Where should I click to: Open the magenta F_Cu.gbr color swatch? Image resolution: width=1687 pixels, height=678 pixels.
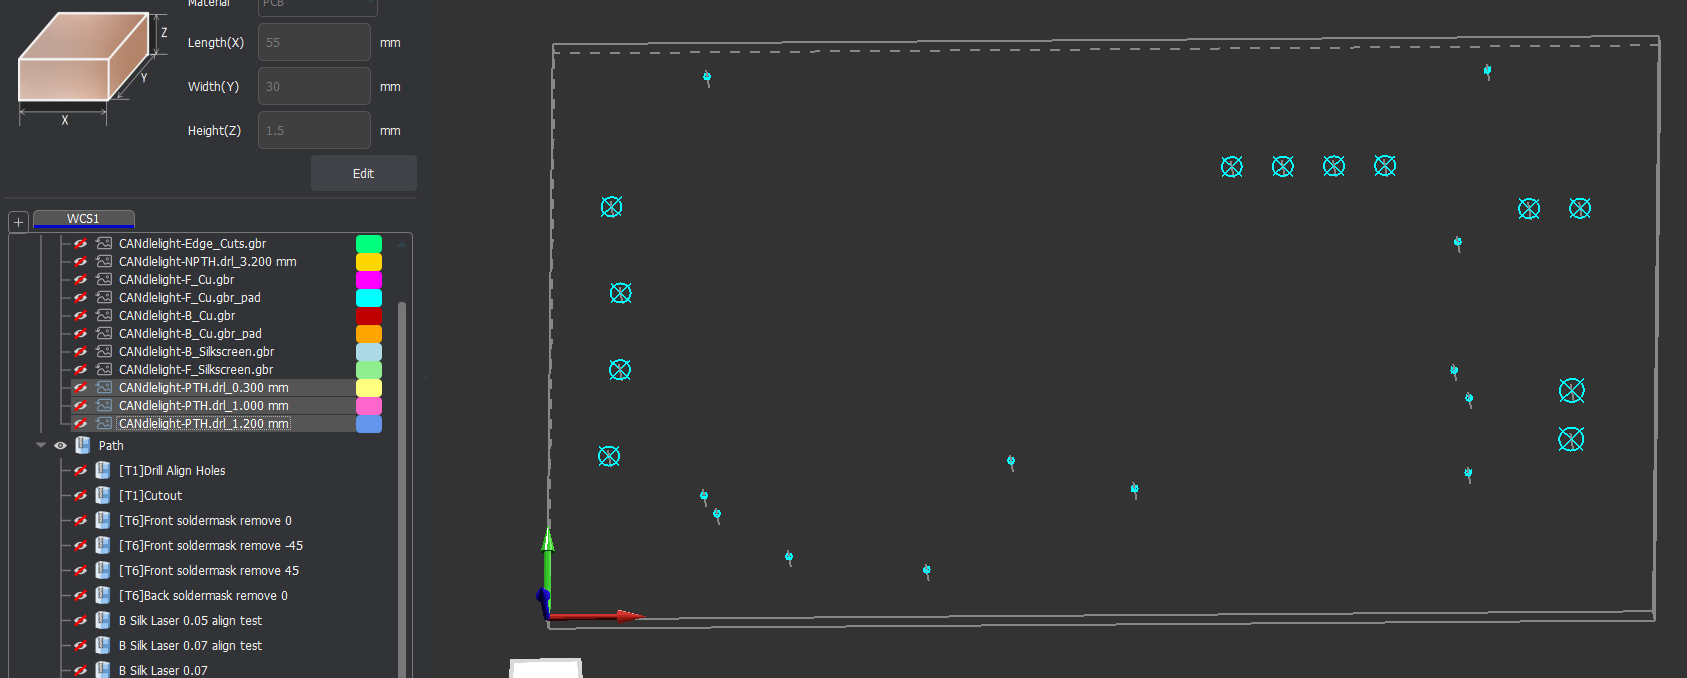[x=369, y=280]
